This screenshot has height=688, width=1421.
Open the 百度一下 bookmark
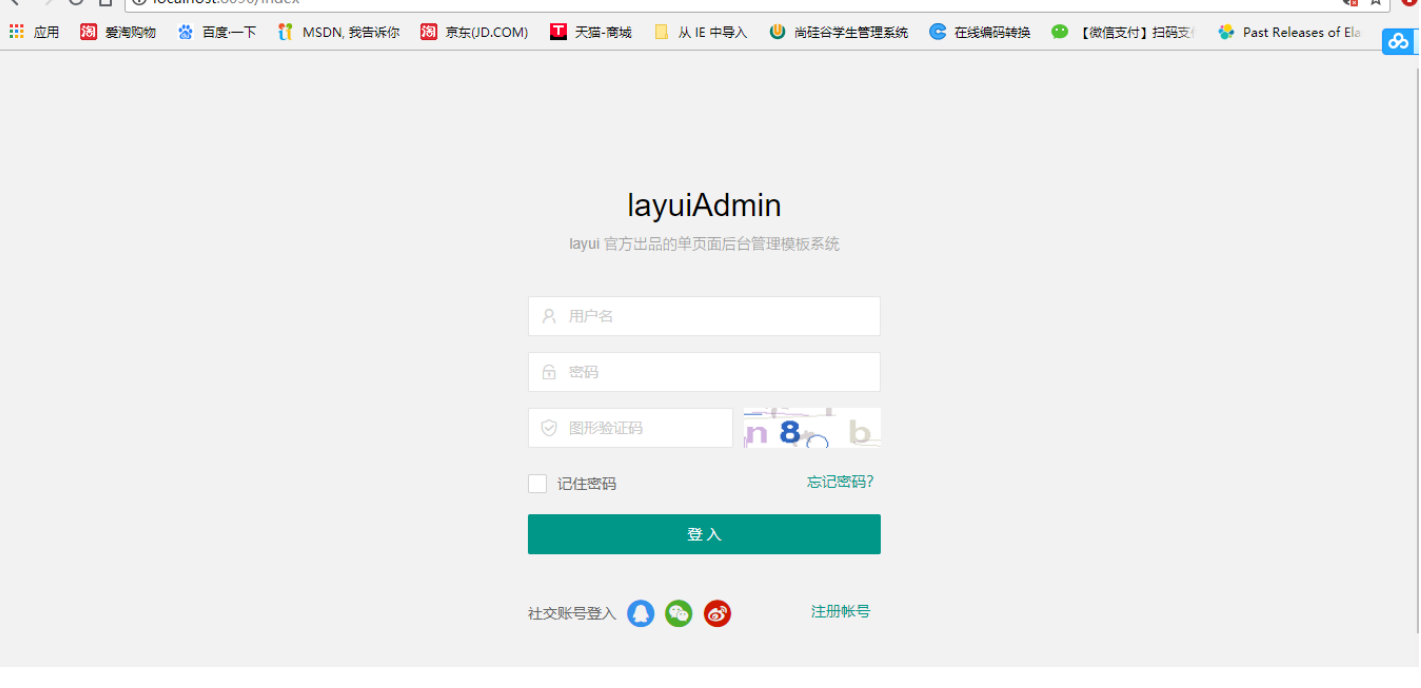(x=216, y=32)
